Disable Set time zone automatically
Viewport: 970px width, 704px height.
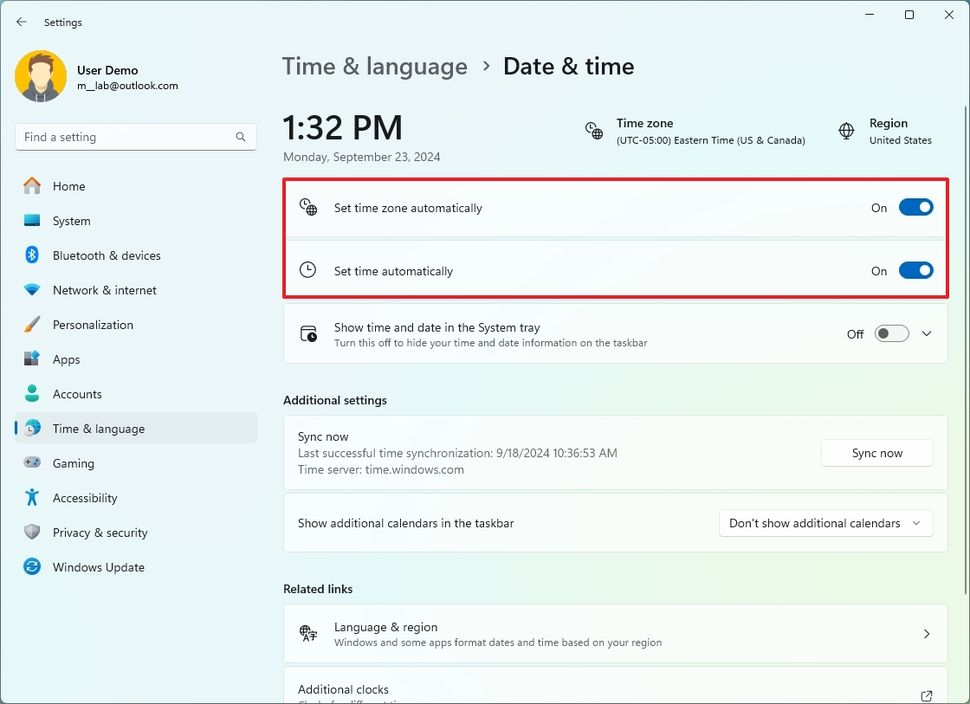[x=915, y=207]
